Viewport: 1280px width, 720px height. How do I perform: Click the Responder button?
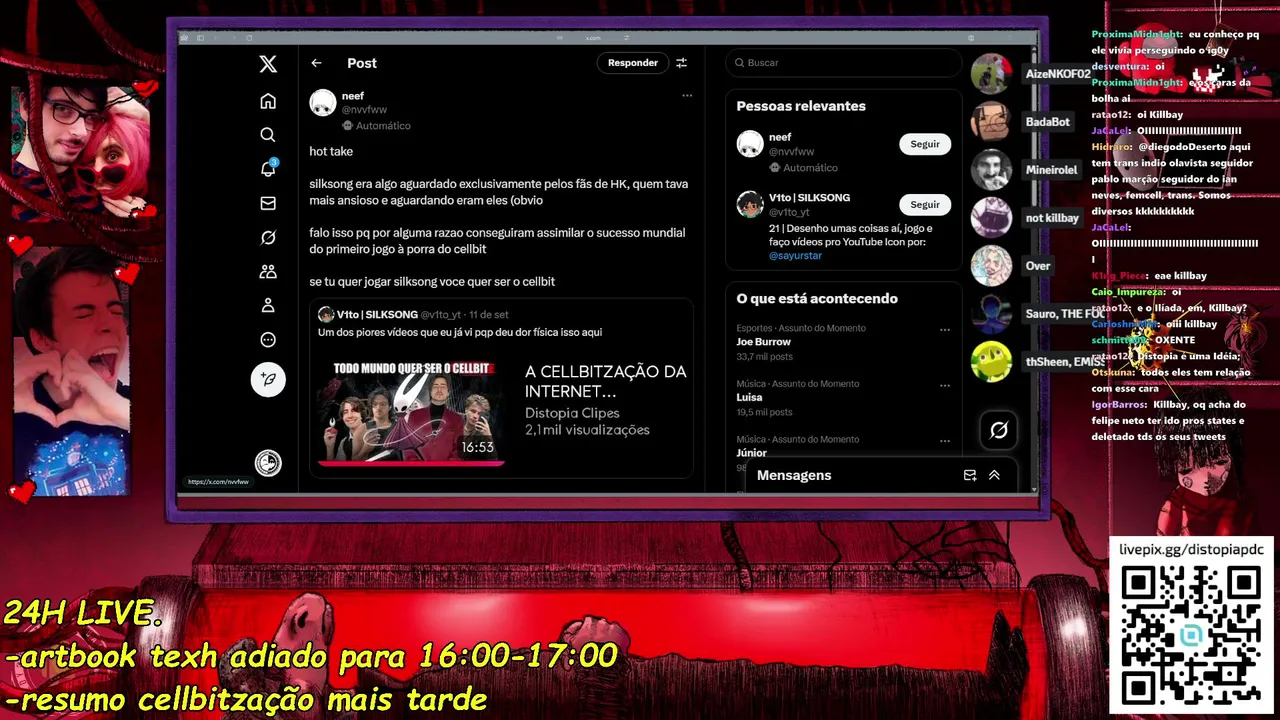(633, 63)
